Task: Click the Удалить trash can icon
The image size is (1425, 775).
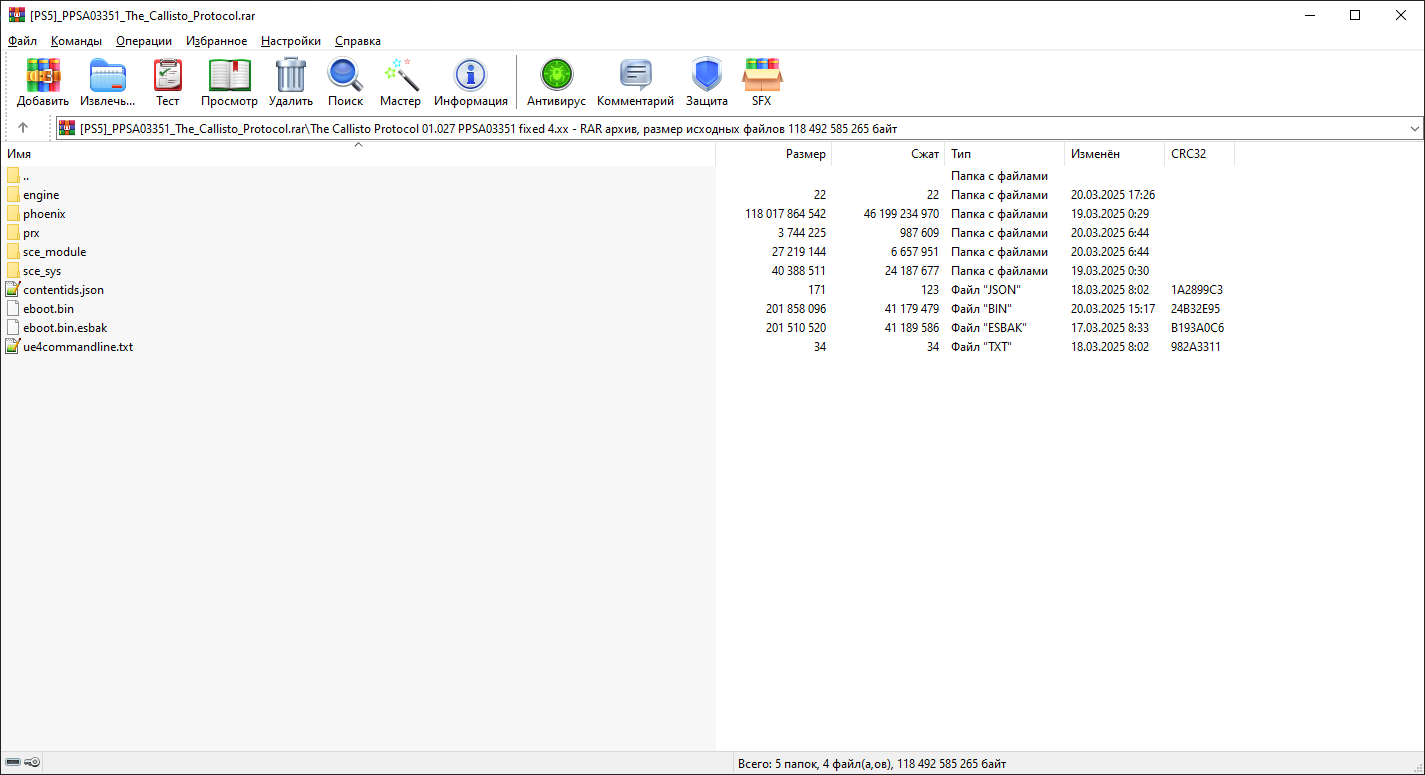Action: (x=290, y=75)
